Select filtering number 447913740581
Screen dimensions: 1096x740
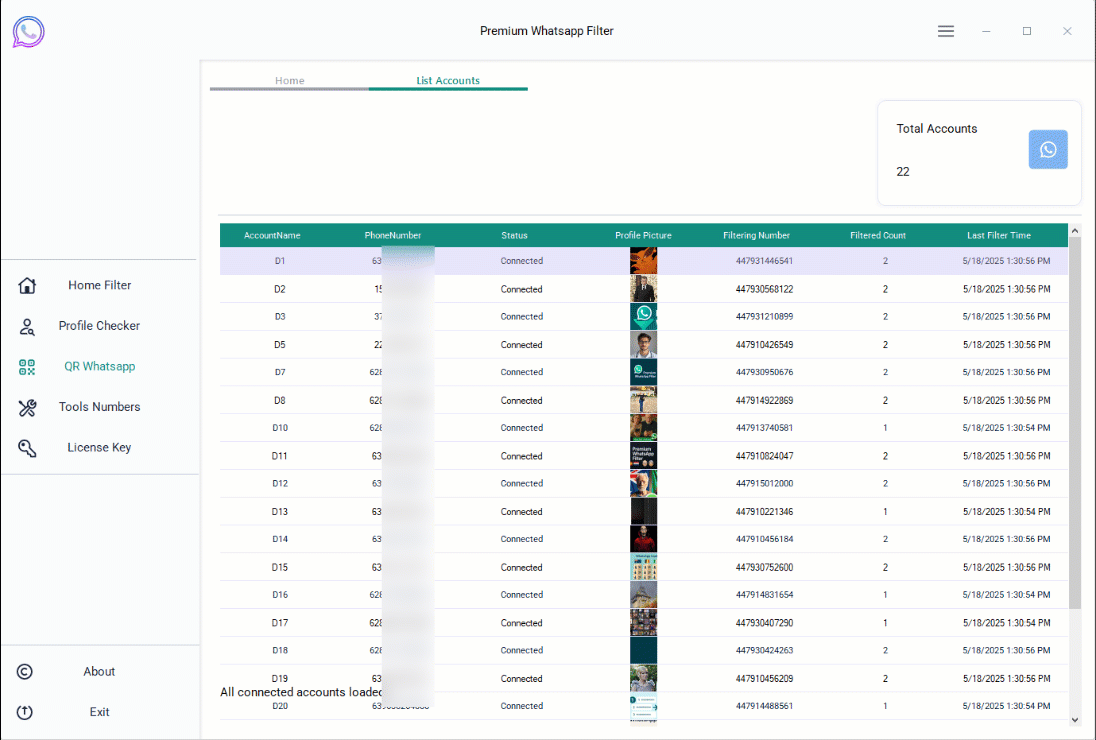pyautogui.click(x=764, y=428)
